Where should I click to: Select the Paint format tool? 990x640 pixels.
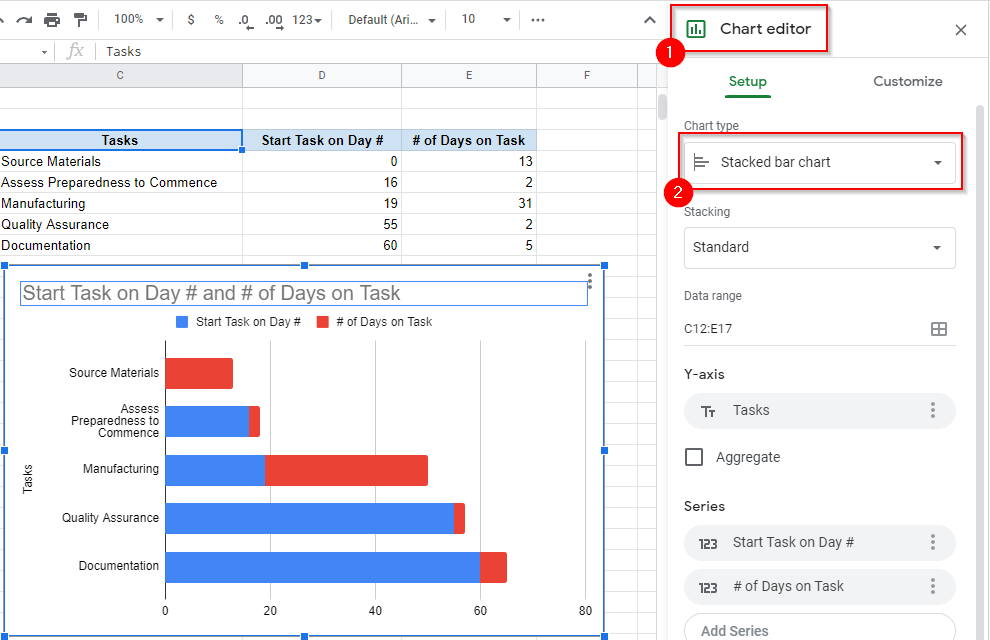tap(81, 20)
